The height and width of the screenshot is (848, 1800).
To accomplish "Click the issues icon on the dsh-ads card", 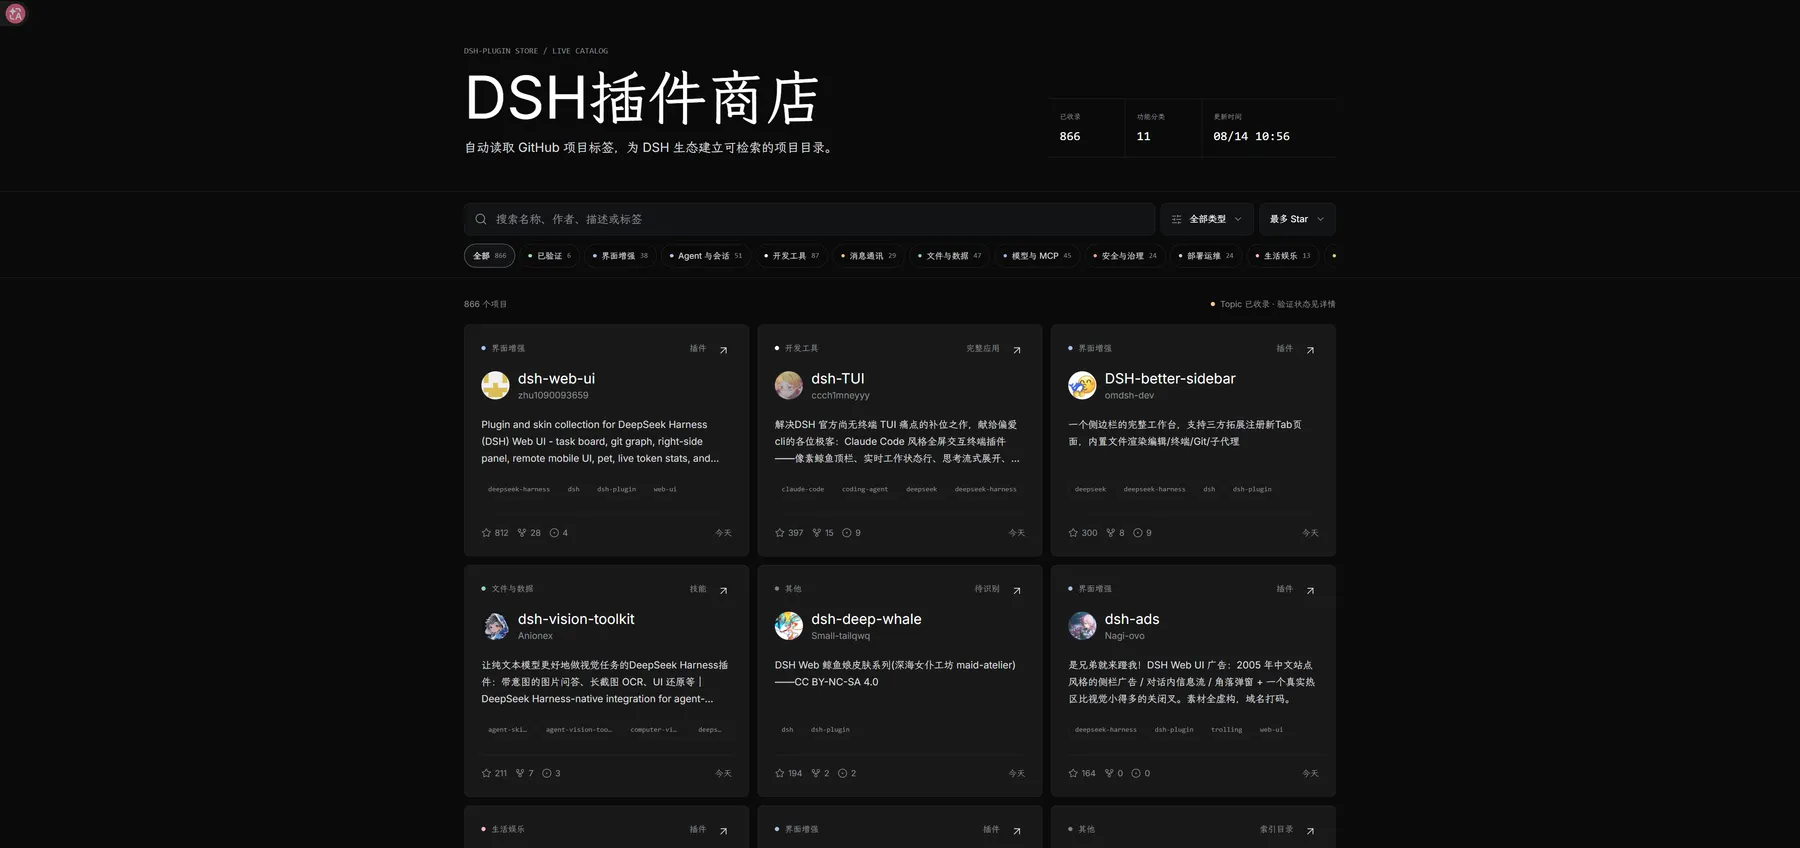I will tap(1136, 773).
